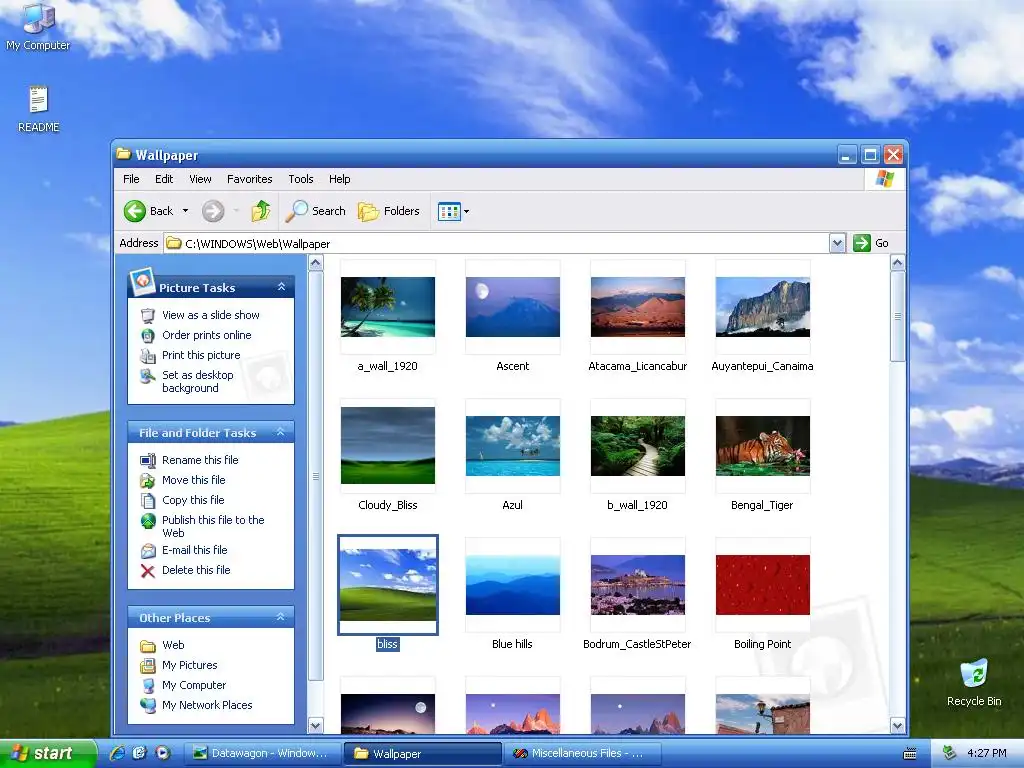
Task: Open My Network Places link
Action: (207, 705)
